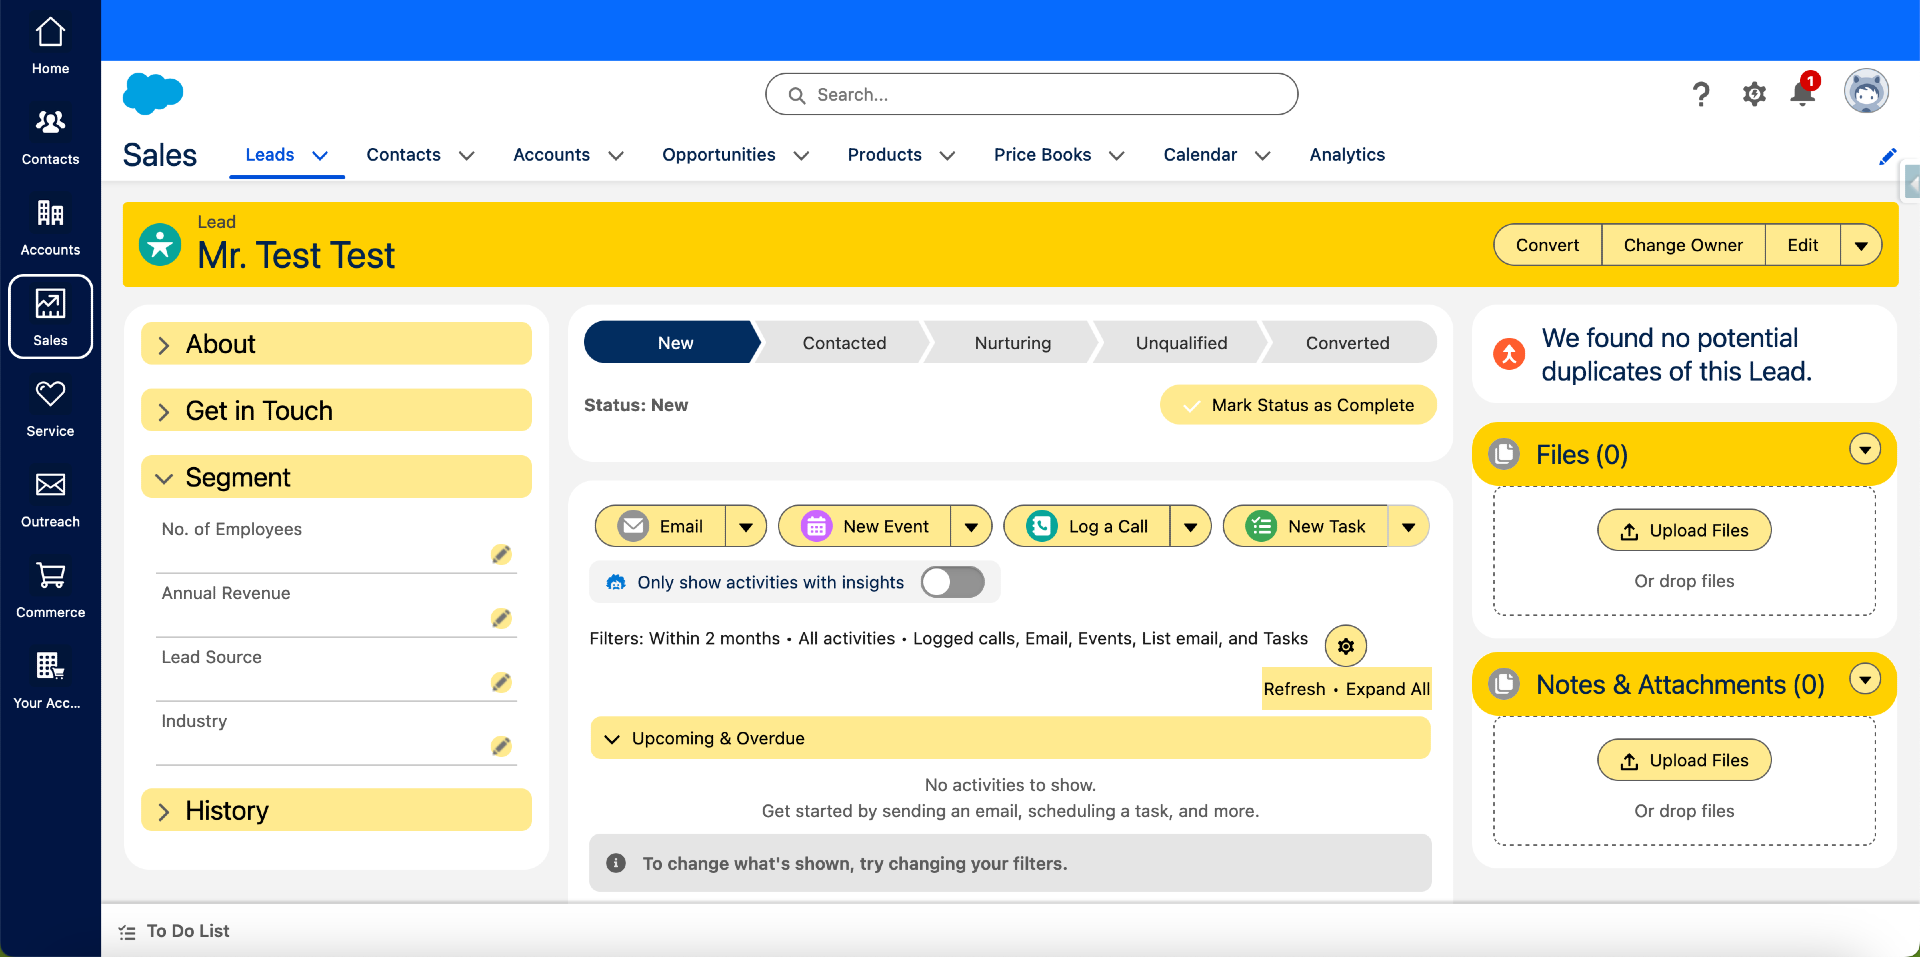This screenshot has height=957, width=1920.
Task: Open the To Do List utility
Action: [174, 931]
